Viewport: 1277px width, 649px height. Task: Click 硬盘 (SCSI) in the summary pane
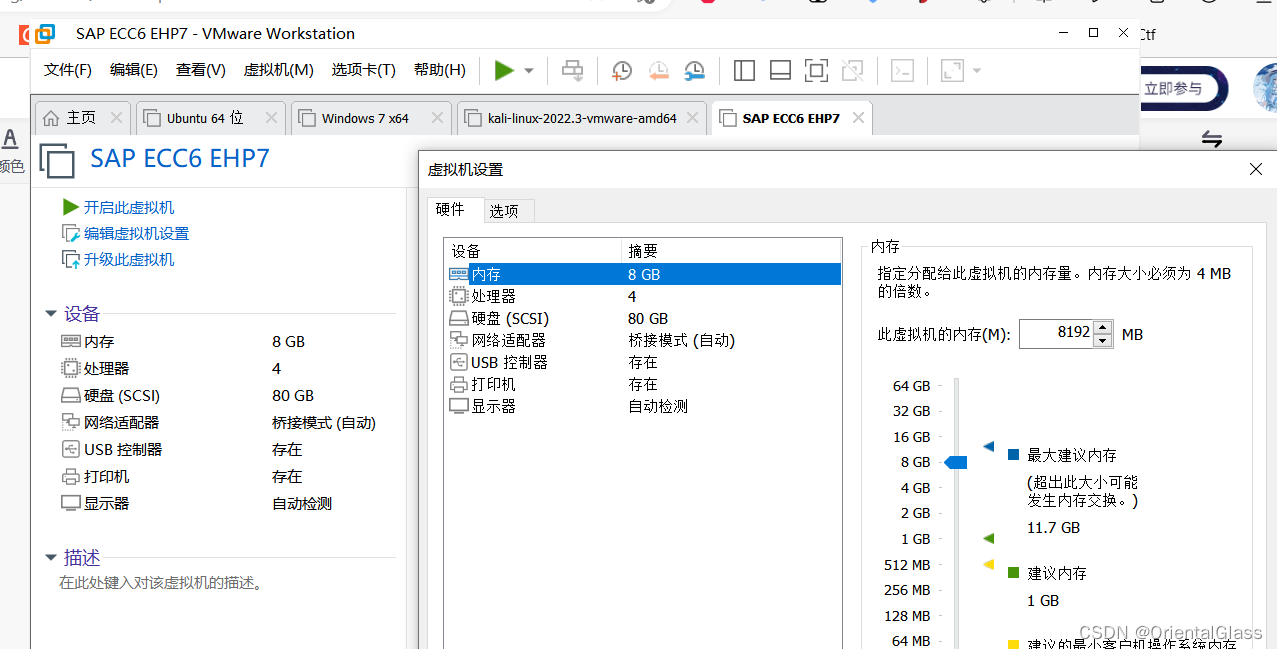[x=122, y=395]
